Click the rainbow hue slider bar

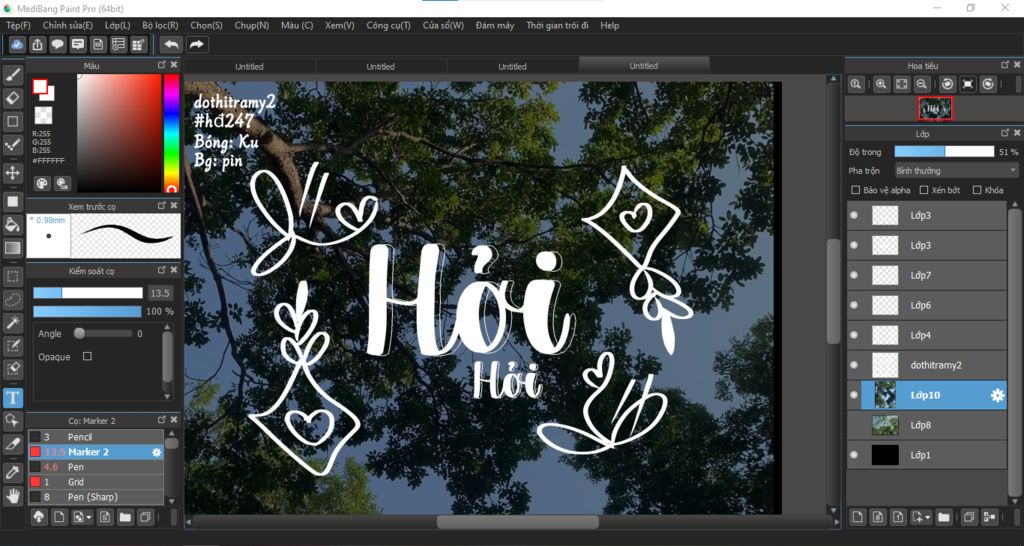coord(171,131)
